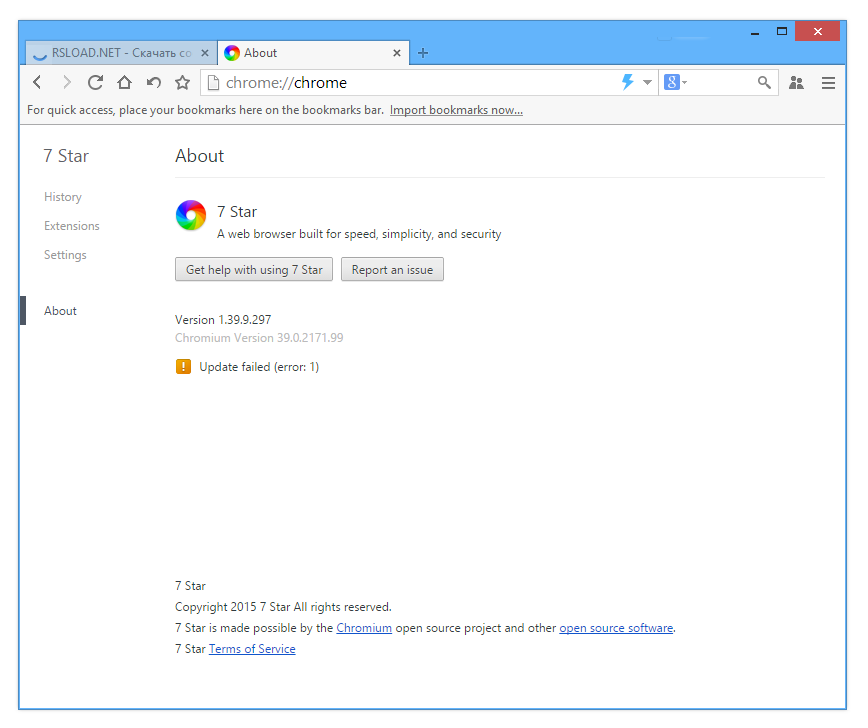Click Import bookmarks now link
The height and width of the screenshot is (728, 868).
coord(456,110)
